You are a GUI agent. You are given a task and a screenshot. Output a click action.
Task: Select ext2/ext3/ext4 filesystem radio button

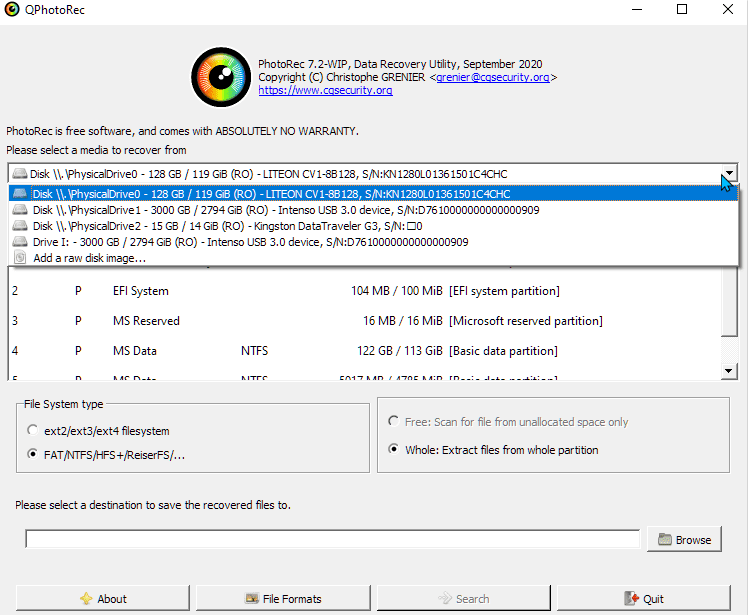32,430
